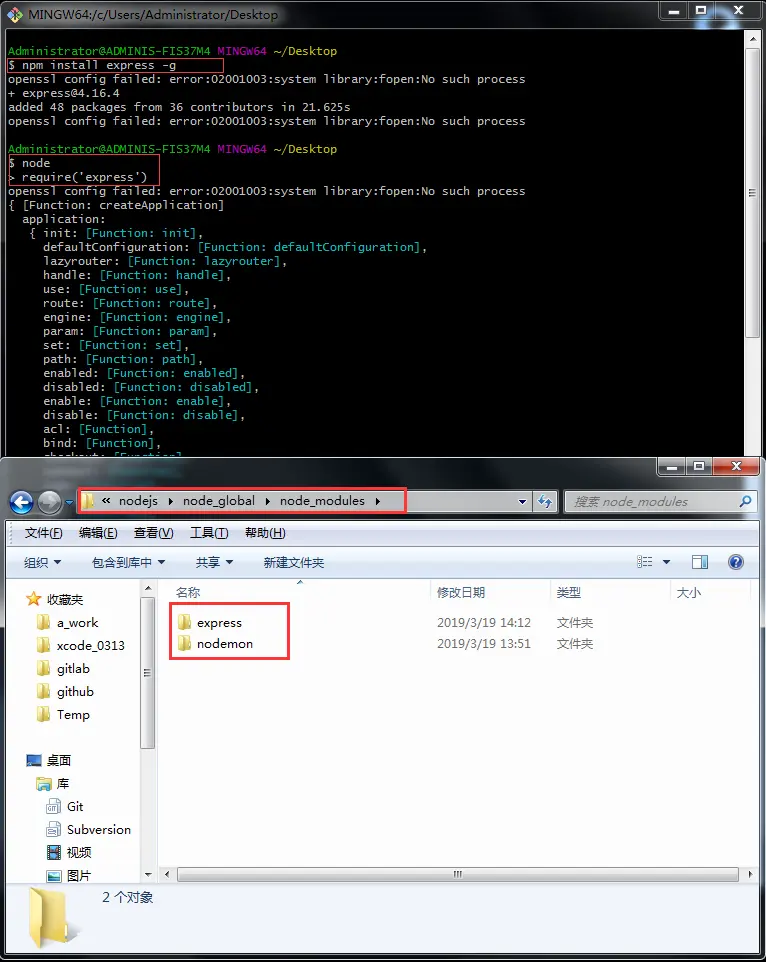Open the recent pages dropdown arrow
This screenshot has width=766, height=962.
69,502
